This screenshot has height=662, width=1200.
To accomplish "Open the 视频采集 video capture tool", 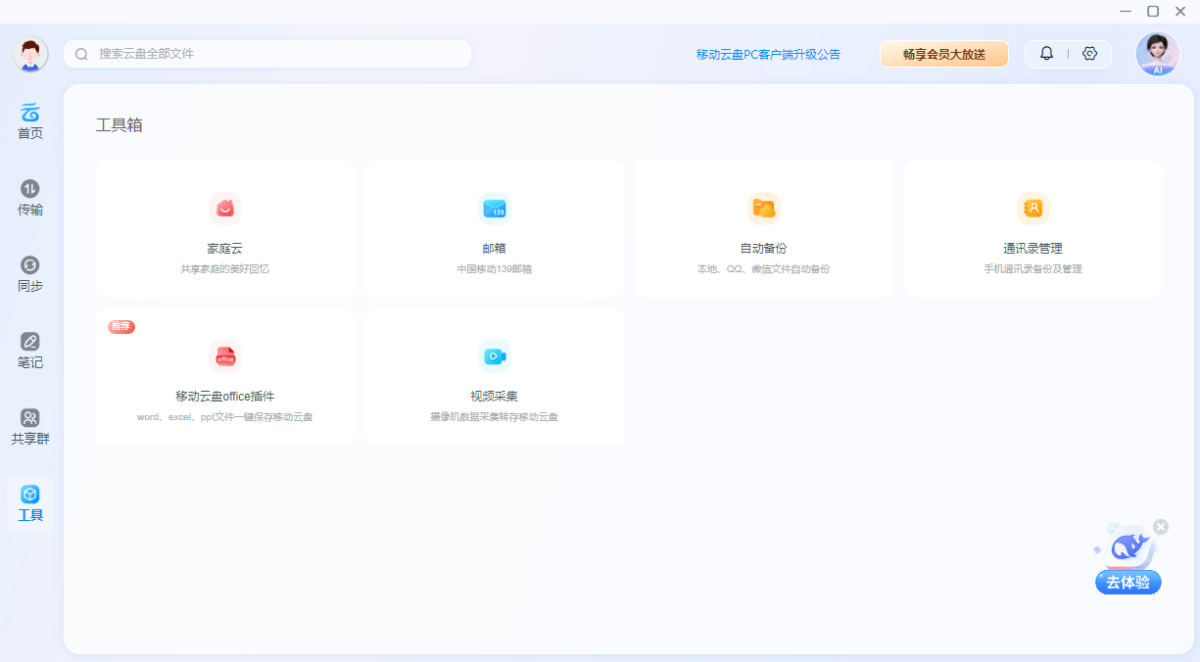I will (x=494, y=376).
